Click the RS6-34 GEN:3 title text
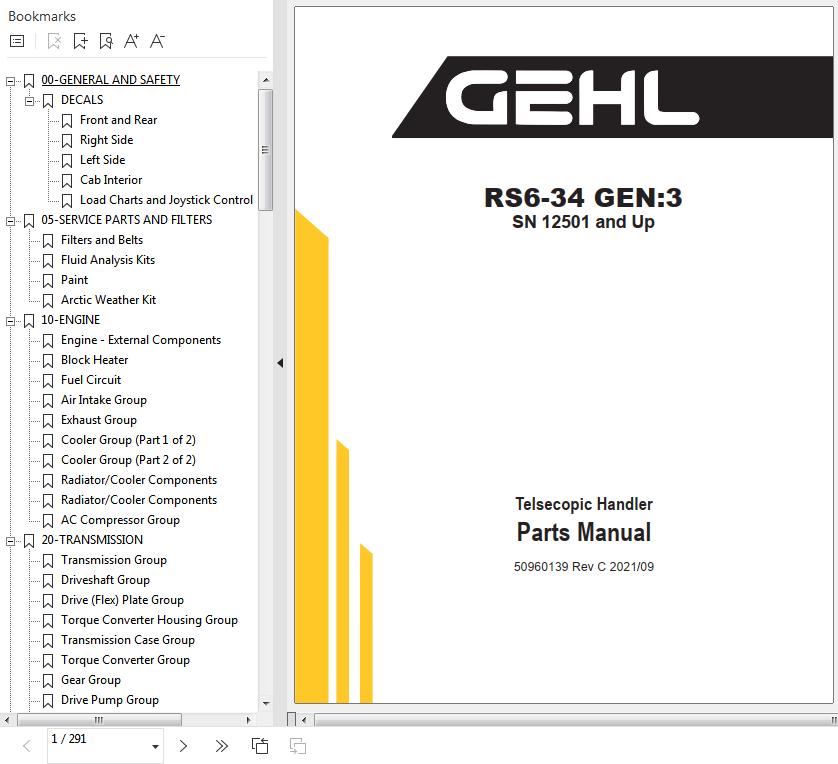The width and height of the screenshot is (838, 764). 583,197
